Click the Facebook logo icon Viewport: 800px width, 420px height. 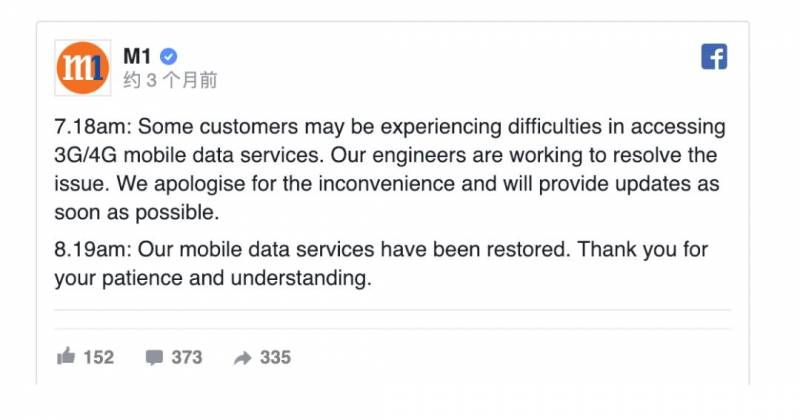click(x=714, y=57)
